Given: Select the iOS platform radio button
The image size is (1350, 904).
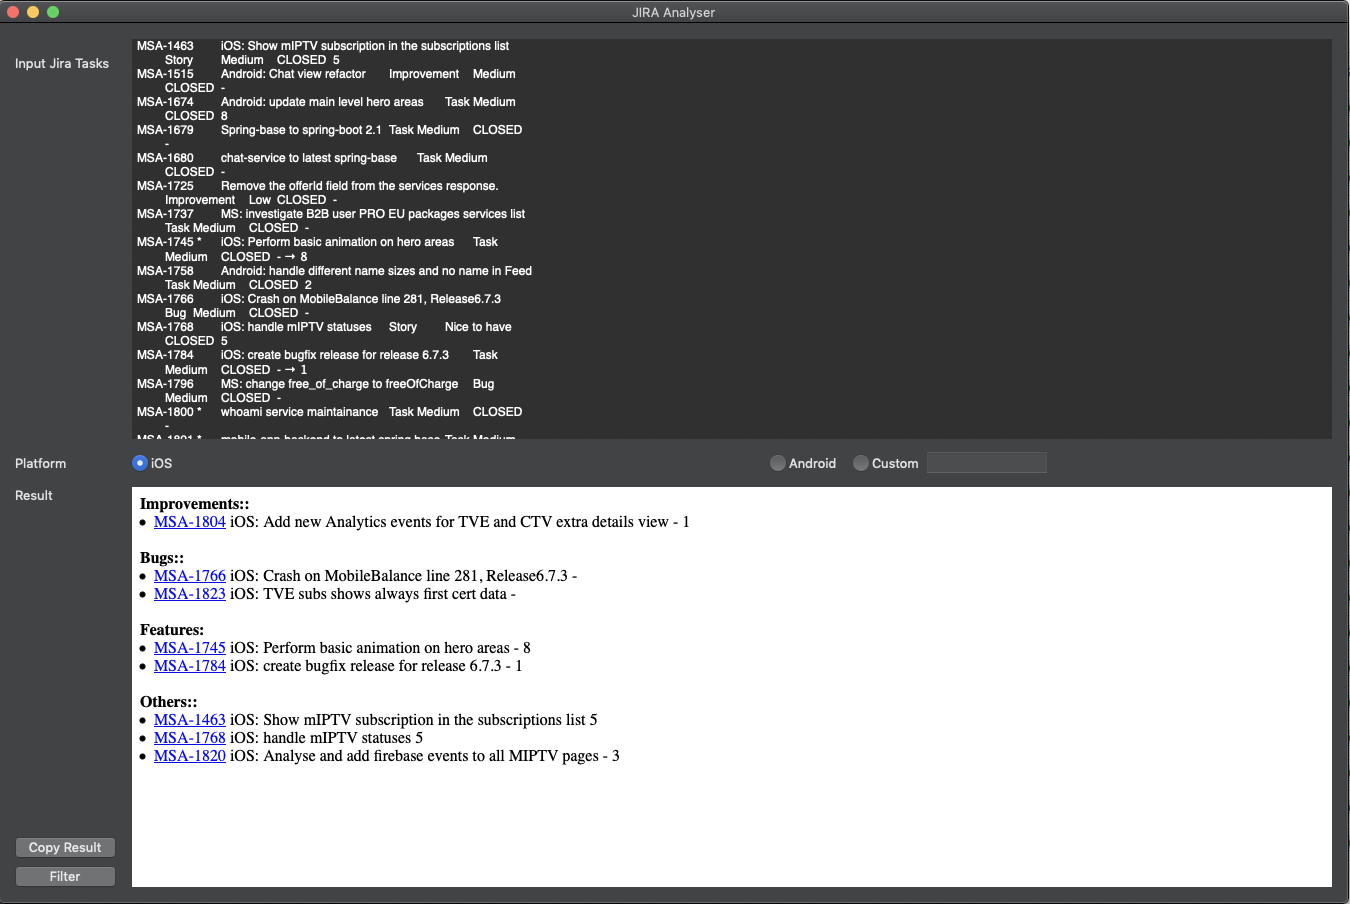Looking at the screenshot, I should [140, 463].
